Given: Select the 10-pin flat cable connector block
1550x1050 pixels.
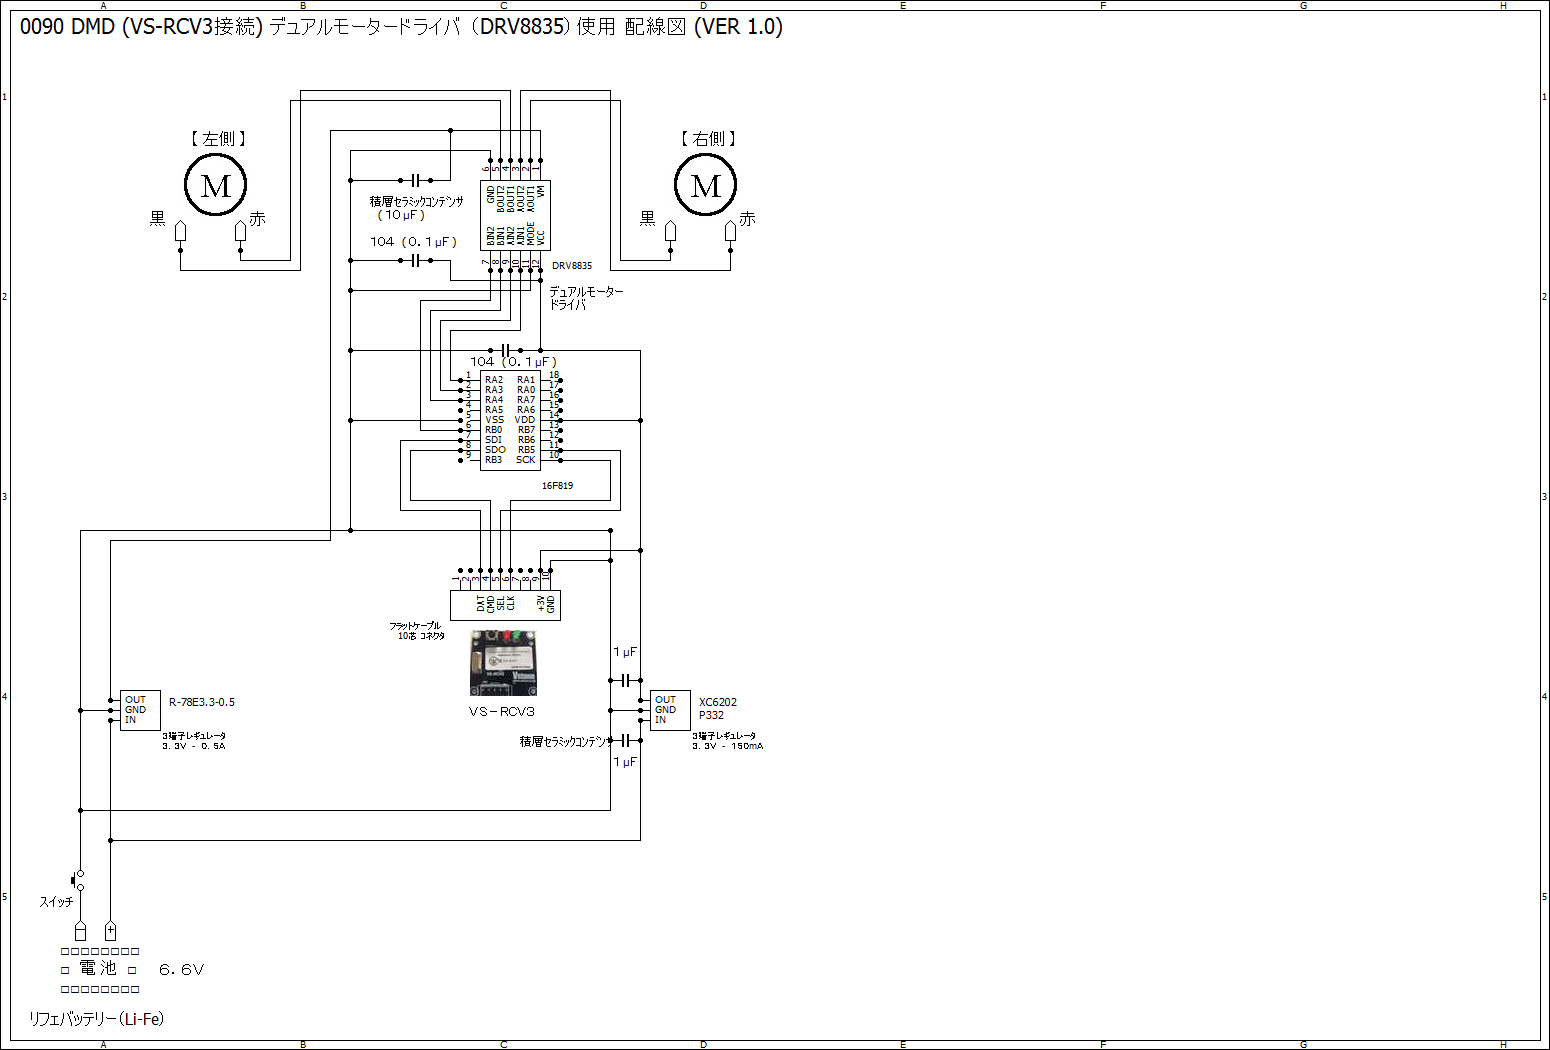Looking at the screenshot, I should [x=505, y=604].
